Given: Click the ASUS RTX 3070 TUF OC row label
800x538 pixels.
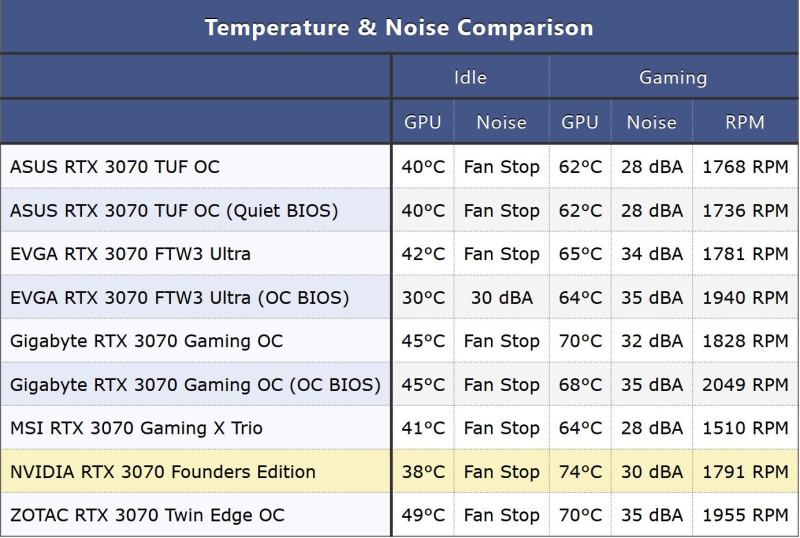Looking at the screenshot, I should pyautogui.click(x=115, y=167).
